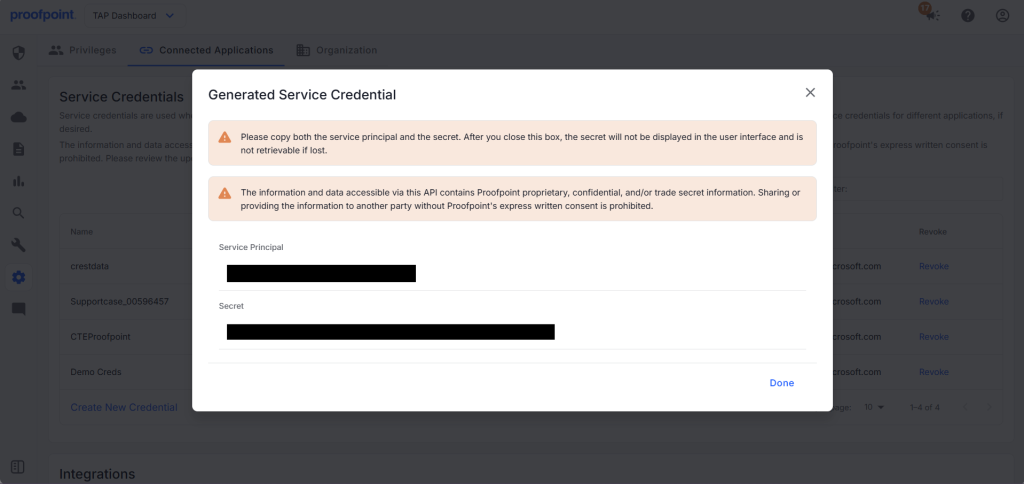Switch to the Organization tab
Screen dimensions: 1024x484
[336, 50]
